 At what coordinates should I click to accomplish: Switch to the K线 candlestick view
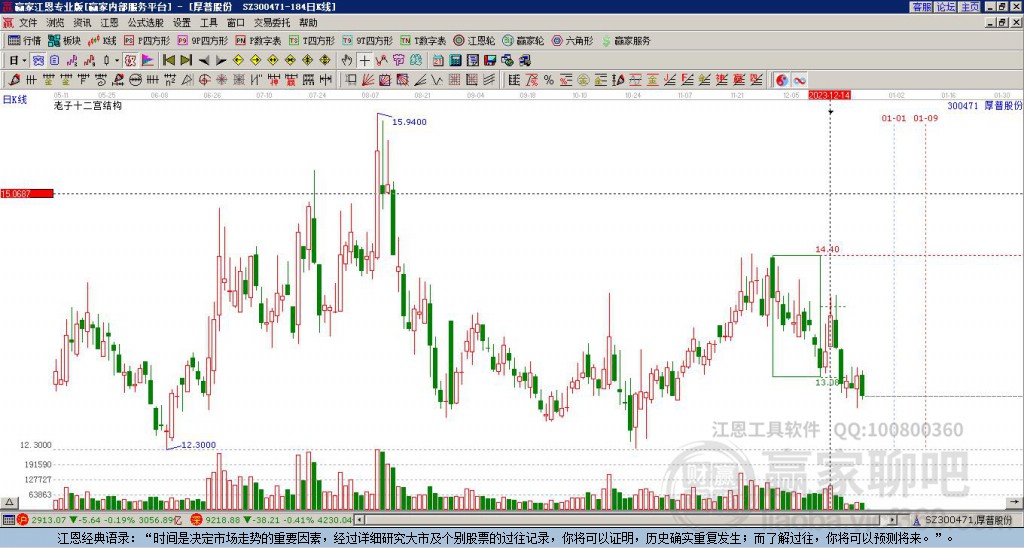102,40
